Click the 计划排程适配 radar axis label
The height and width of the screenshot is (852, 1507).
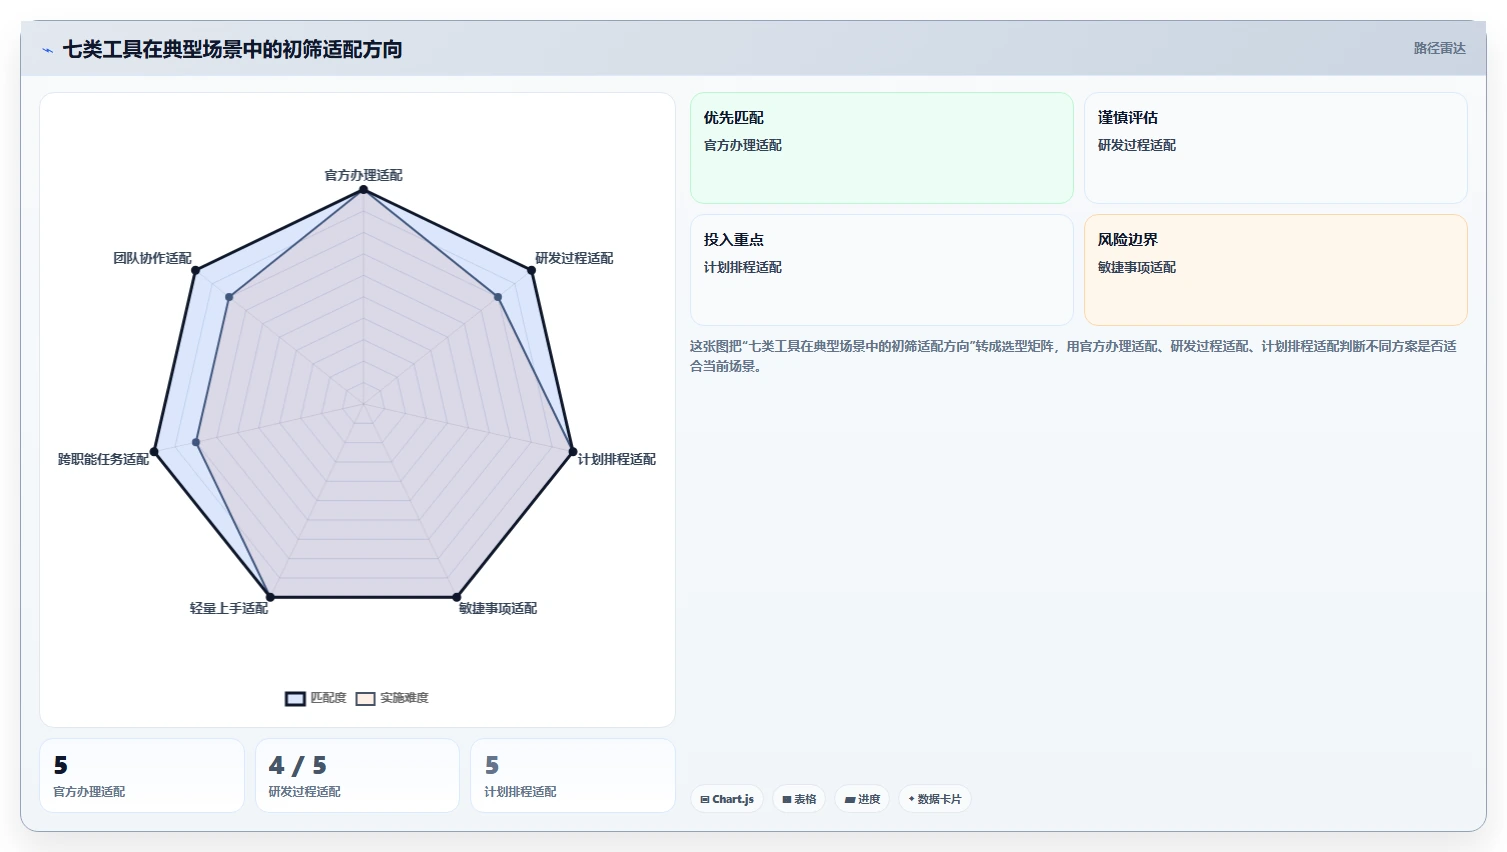[617, 459]
